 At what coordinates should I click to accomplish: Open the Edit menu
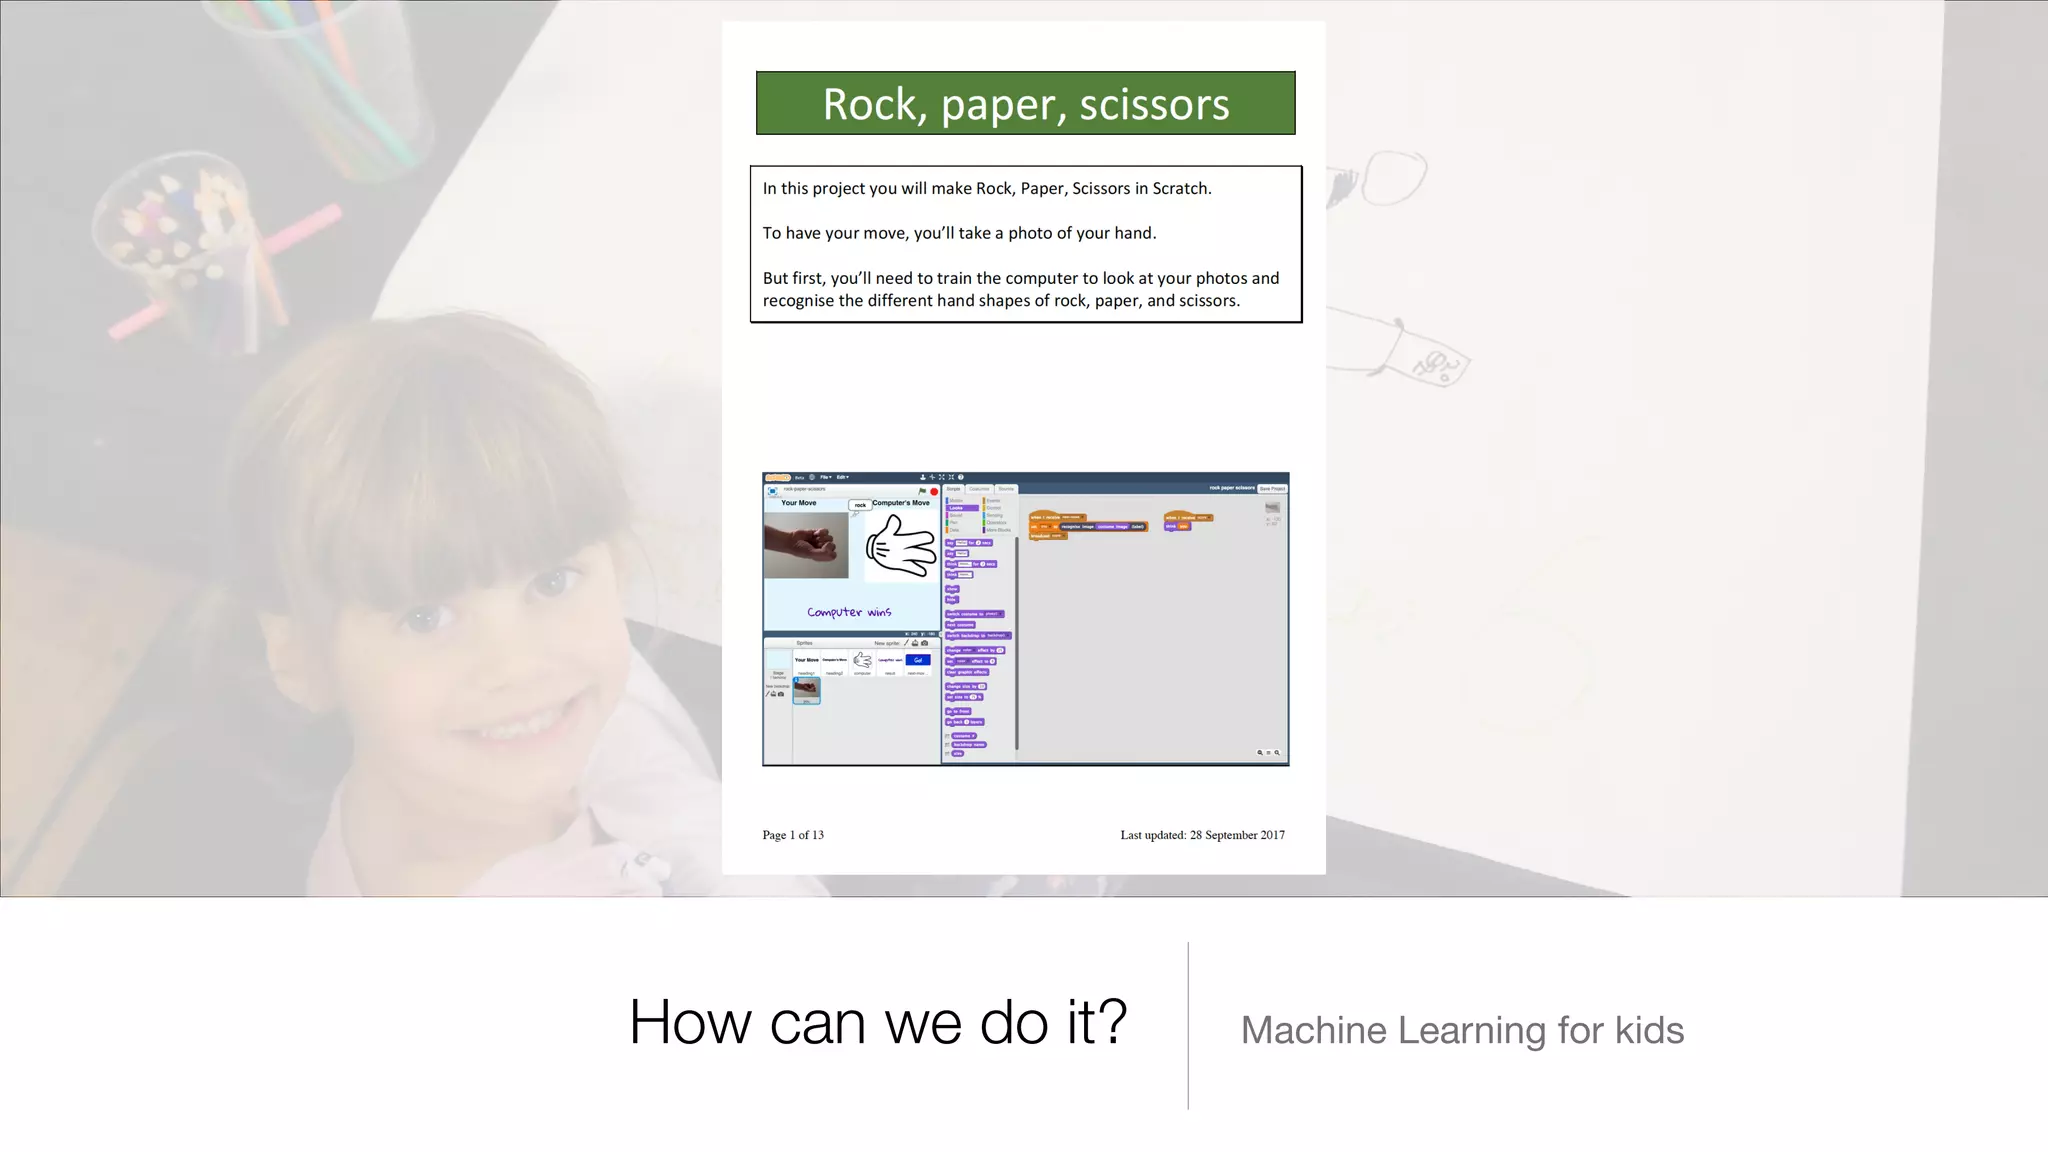[843, 477]
